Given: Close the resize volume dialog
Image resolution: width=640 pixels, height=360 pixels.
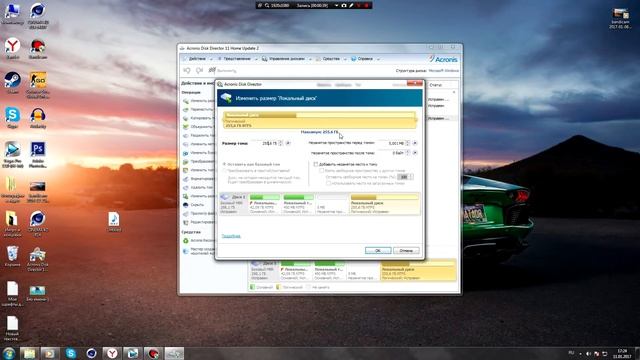Looking at the screenshot, I should (x=415, y=84).
